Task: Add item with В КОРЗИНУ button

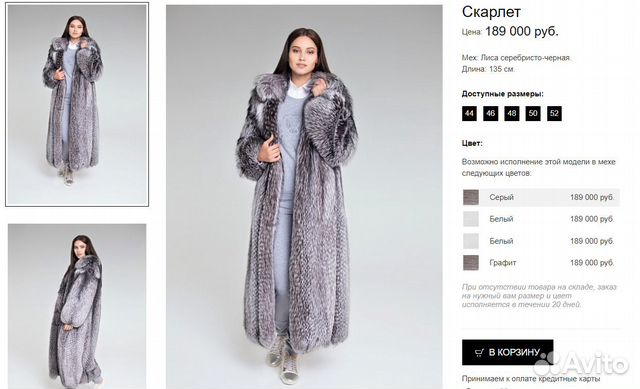Action: pyautogui.click(x=507, y=352)
